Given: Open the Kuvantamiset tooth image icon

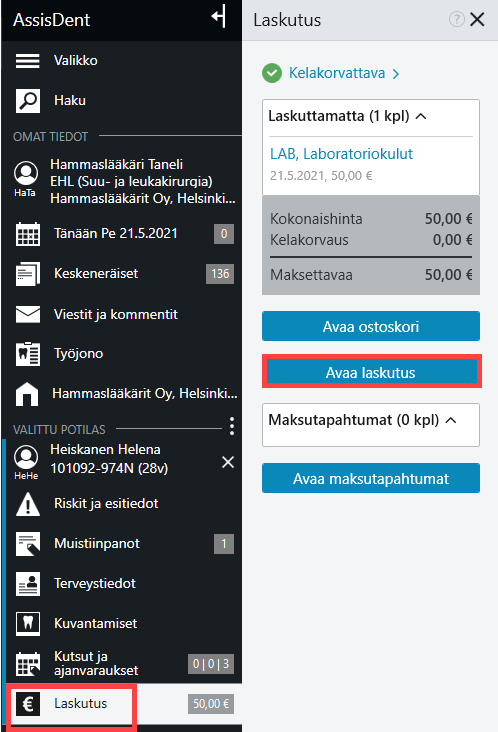Looking at the screenshot, I should point(28,624).
